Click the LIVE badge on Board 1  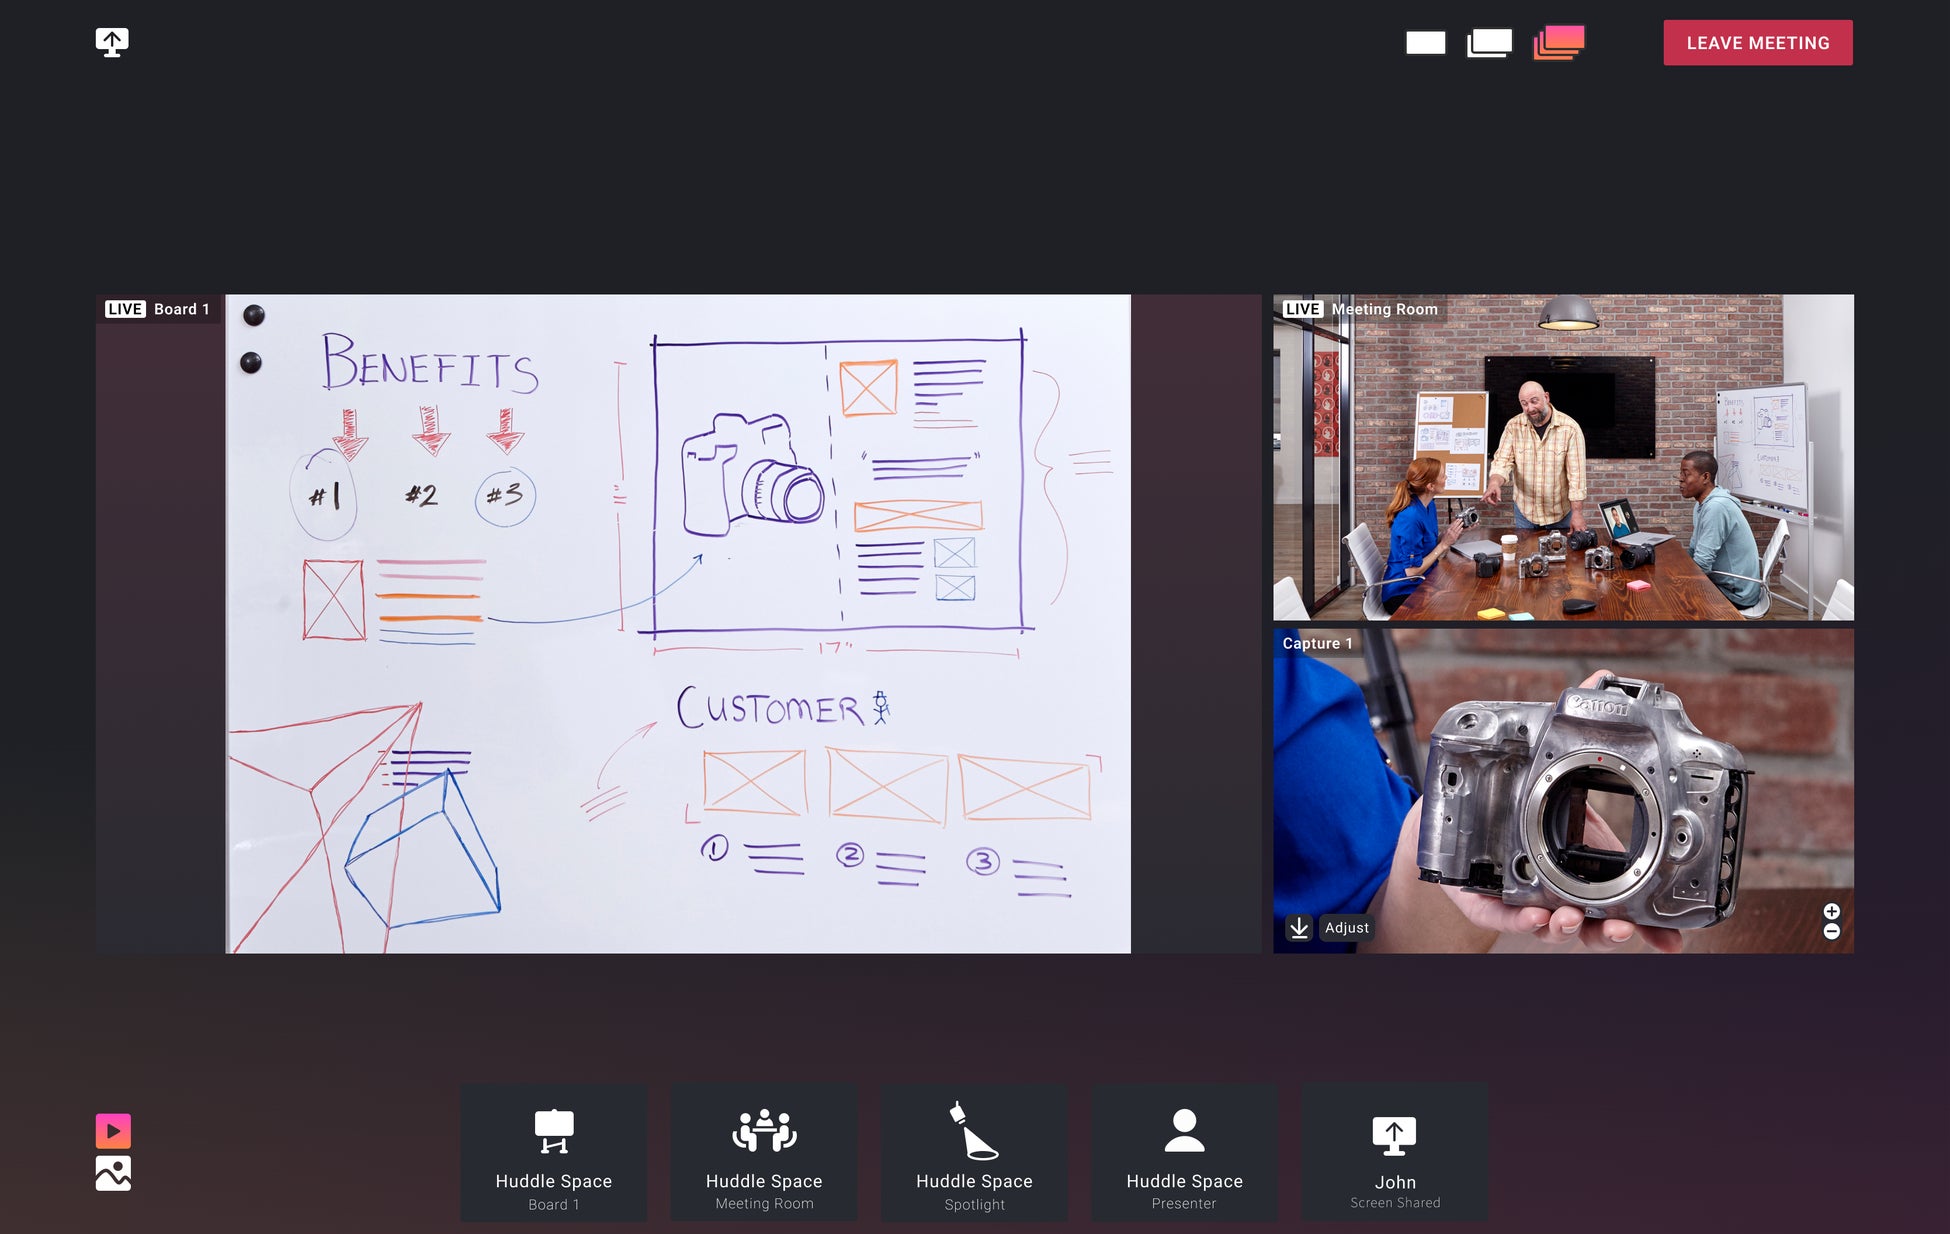point(125,309)
